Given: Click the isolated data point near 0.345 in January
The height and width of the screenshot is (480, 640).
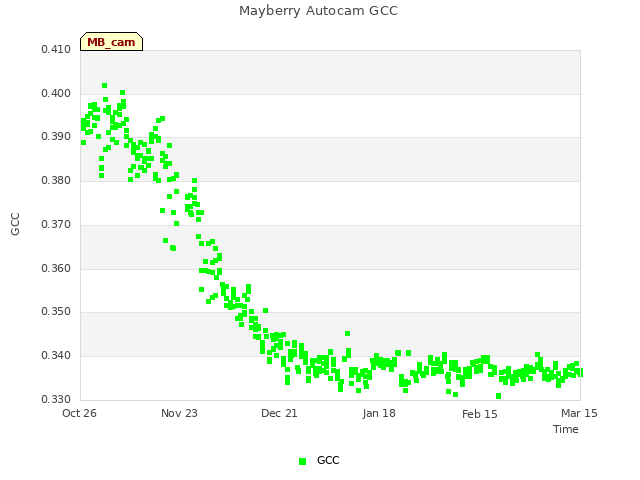Looking at the screenshot, I should [x=347, y=334].
